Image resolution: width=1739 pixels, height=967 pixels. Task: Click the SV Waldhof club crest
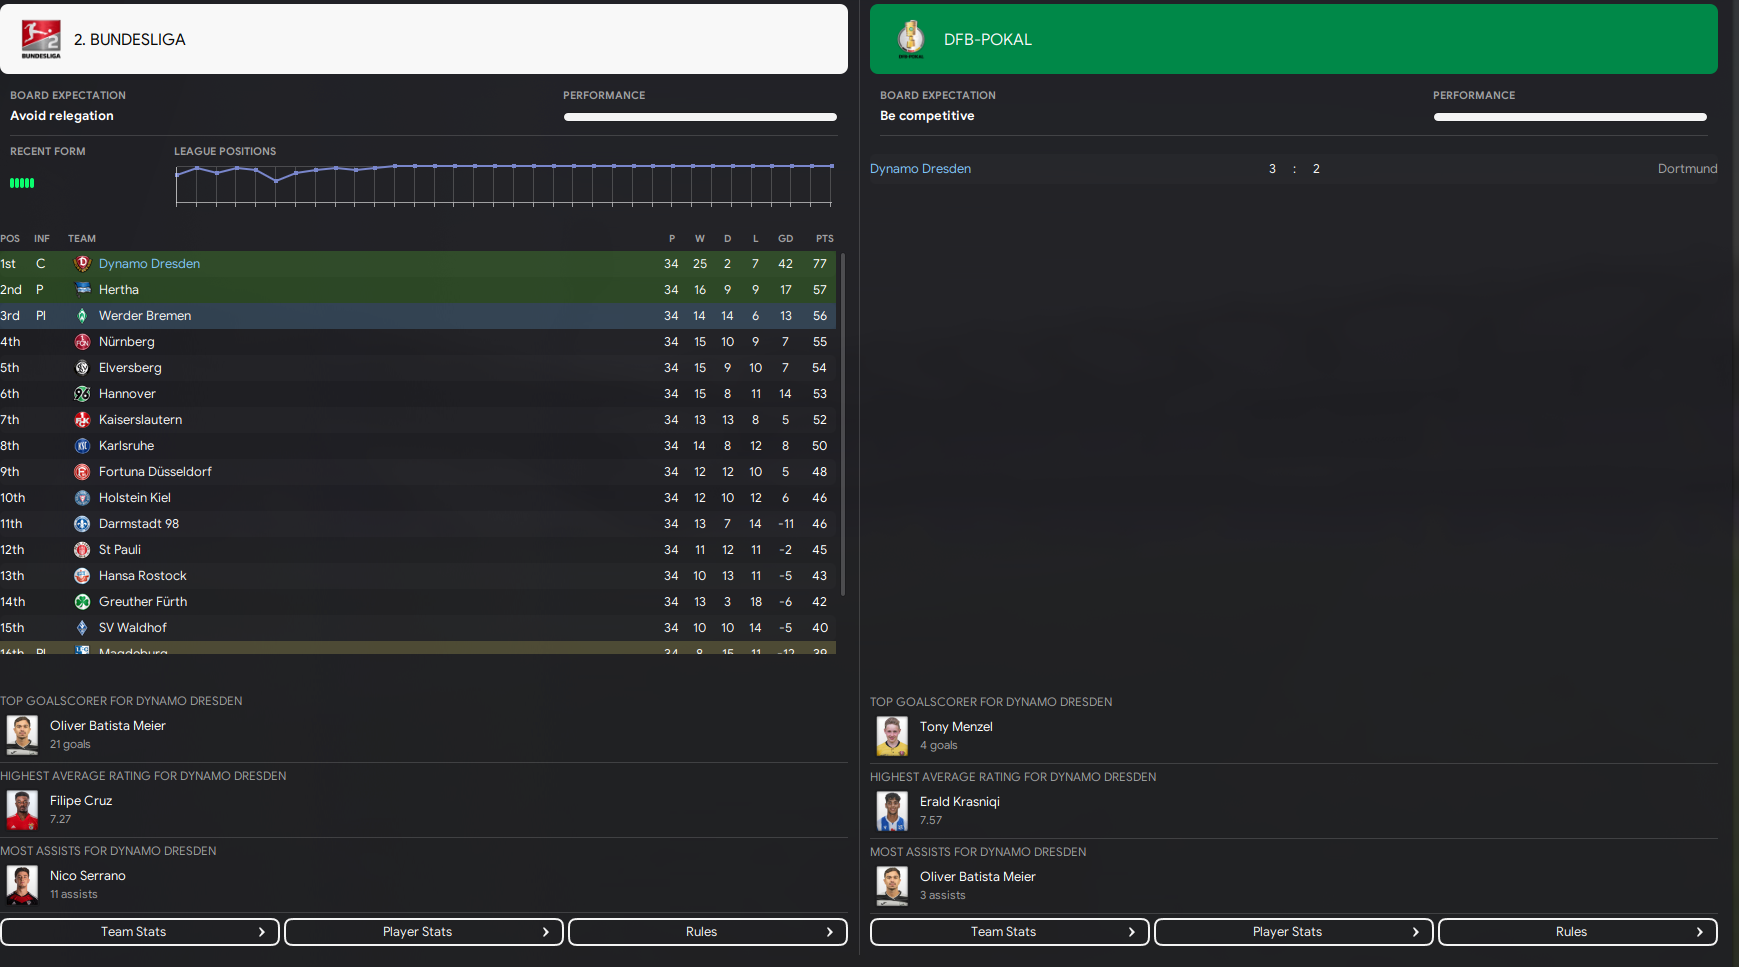pos(82,628)
